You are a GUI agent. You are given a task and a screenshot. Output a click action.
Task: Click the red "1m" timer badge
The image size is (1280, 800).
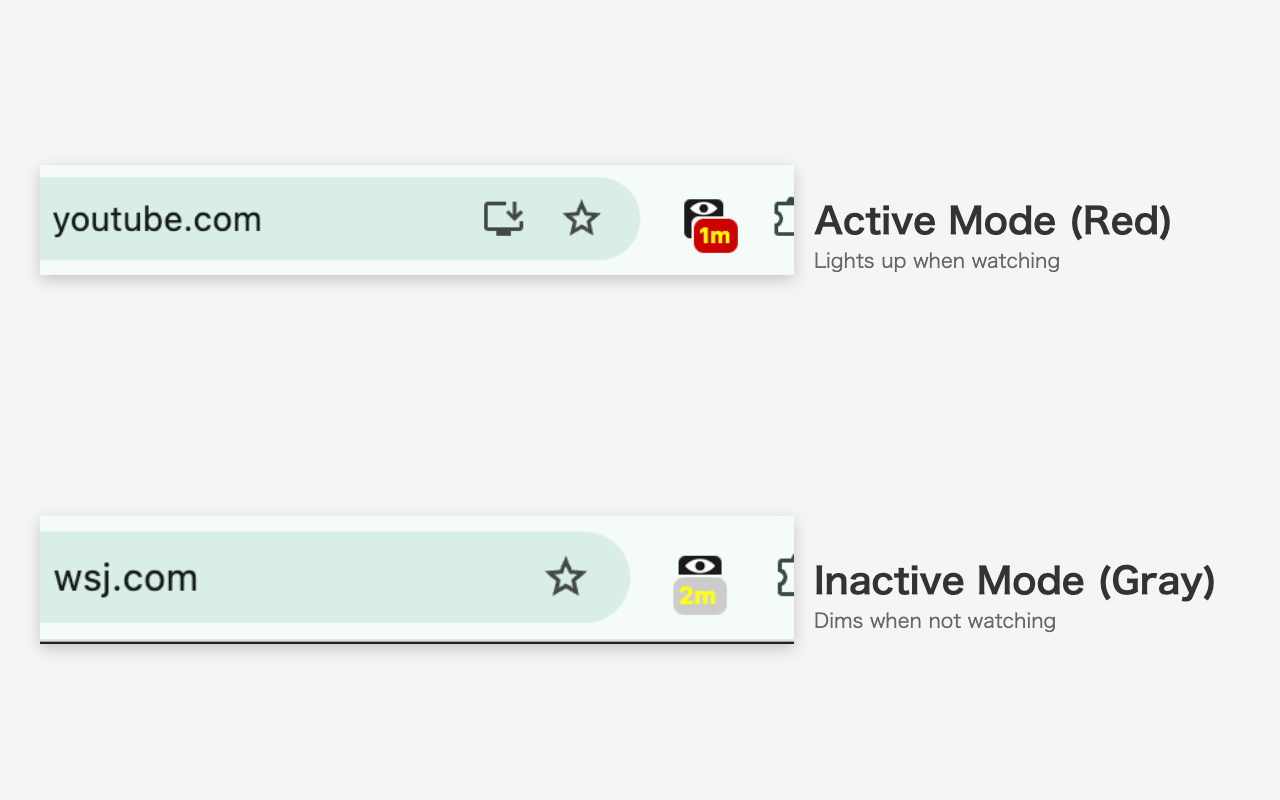pos(715,237)
